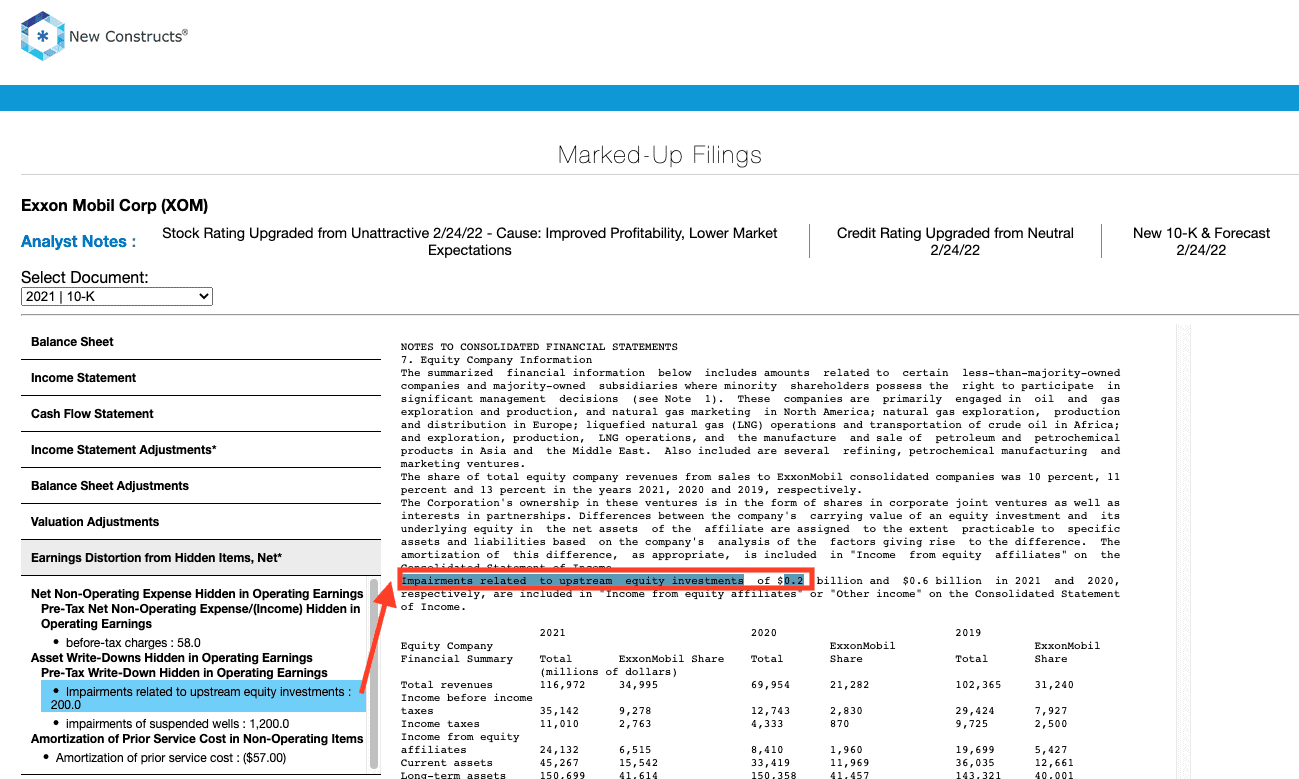Open Valuation Adjustments section
The width and height of the screenshot is (1299, 779).
click(201, 522)
